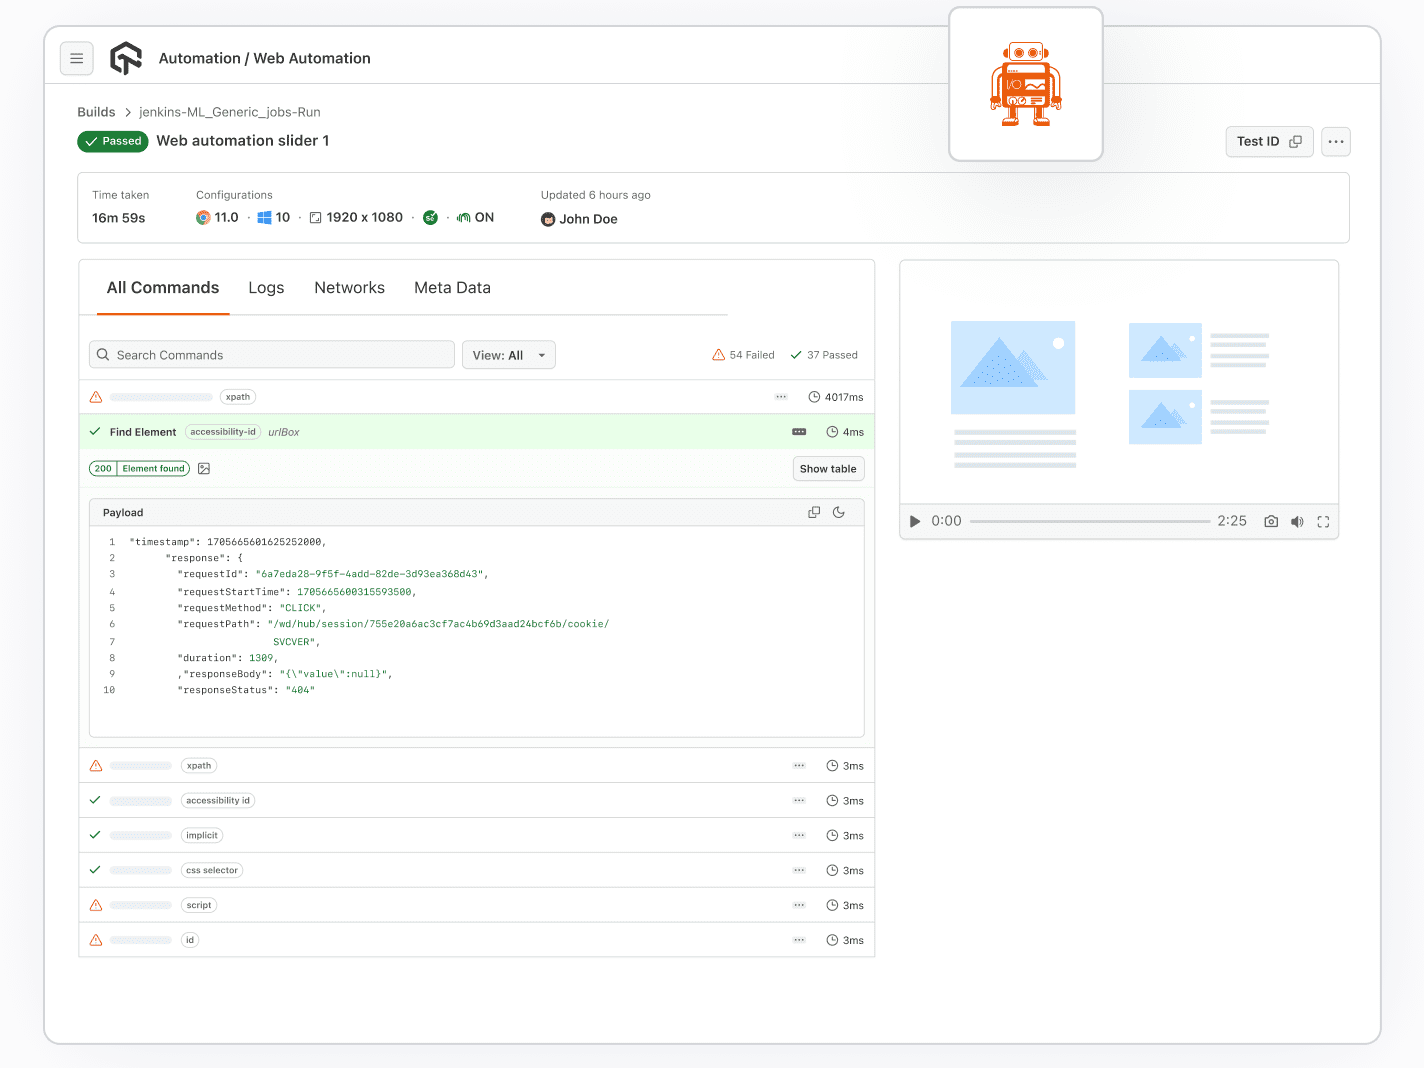
Task: Click the Windows 10 OS icon
Action: (265, 216)
